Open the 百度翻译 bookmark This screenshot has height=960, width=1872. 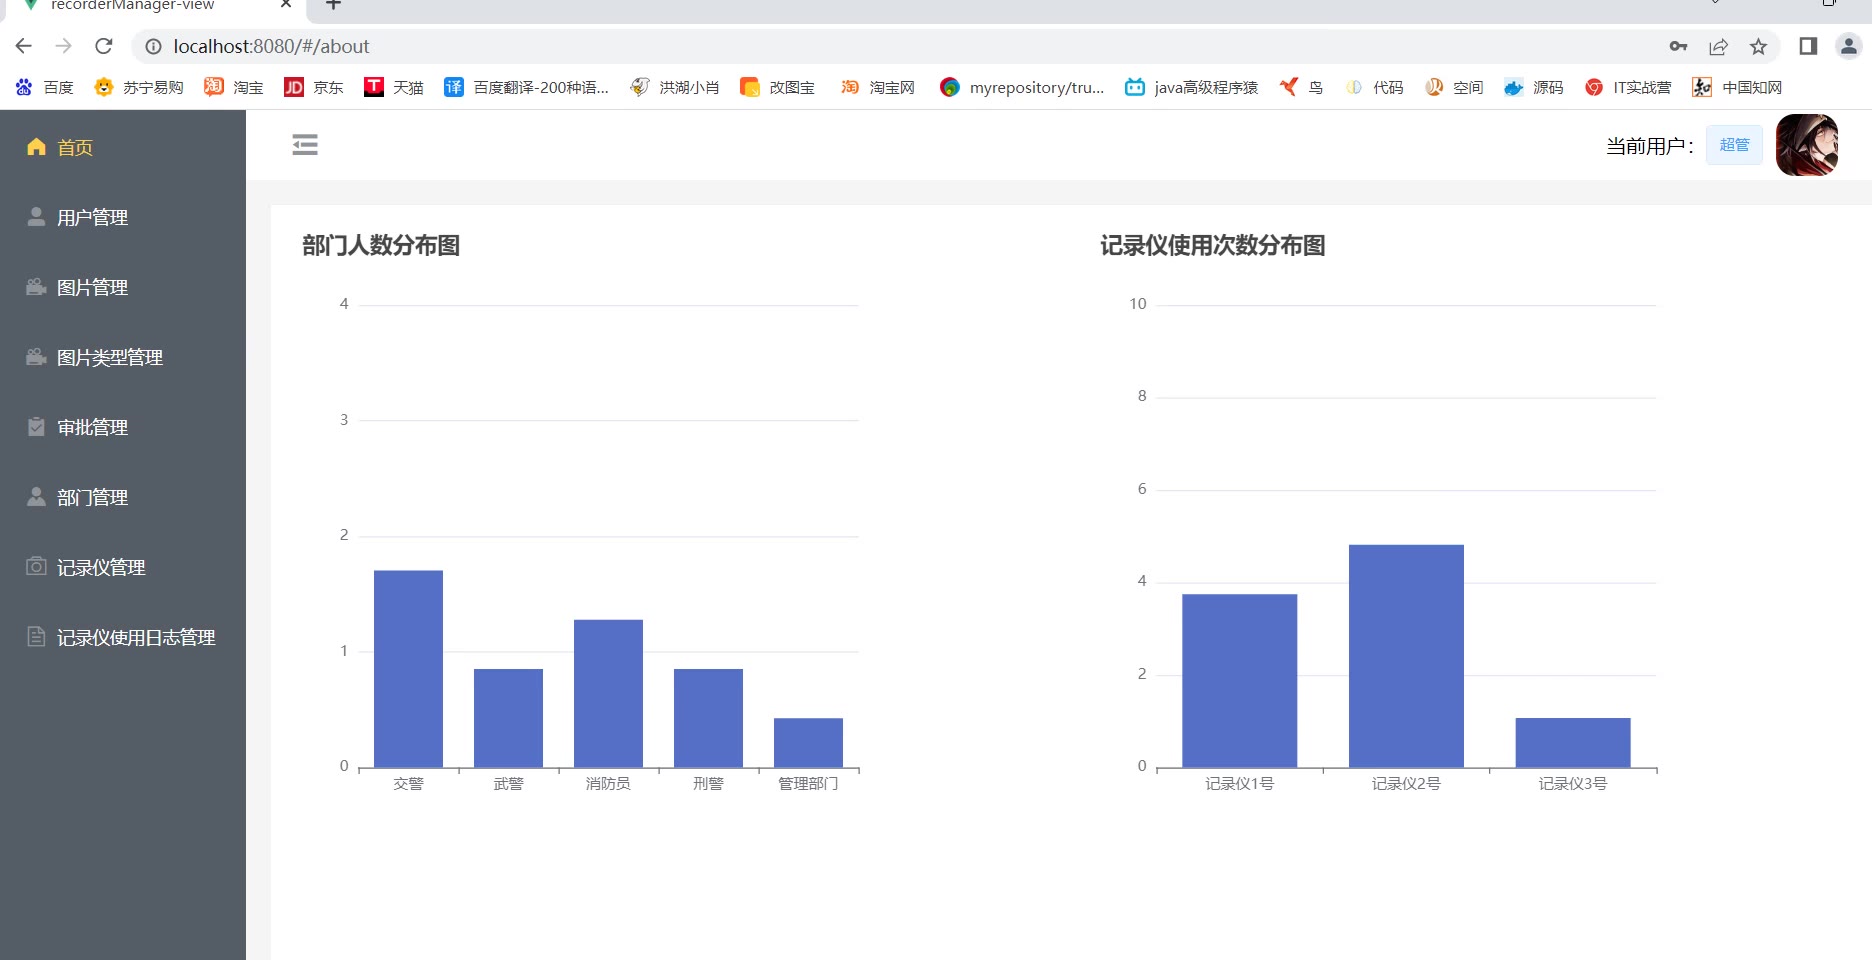point(527,87)
